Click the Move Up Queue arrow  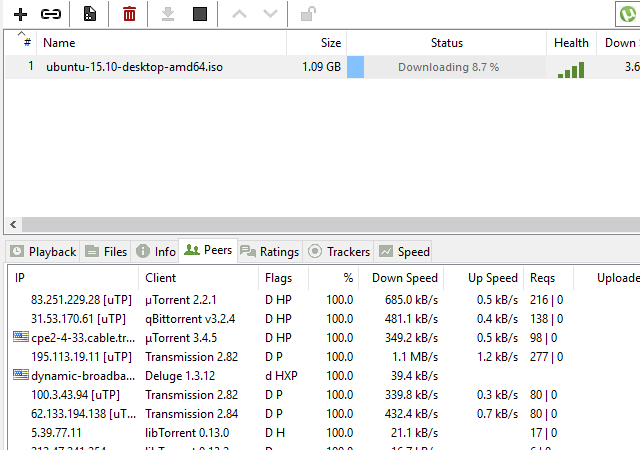click(x=240, y=14)
